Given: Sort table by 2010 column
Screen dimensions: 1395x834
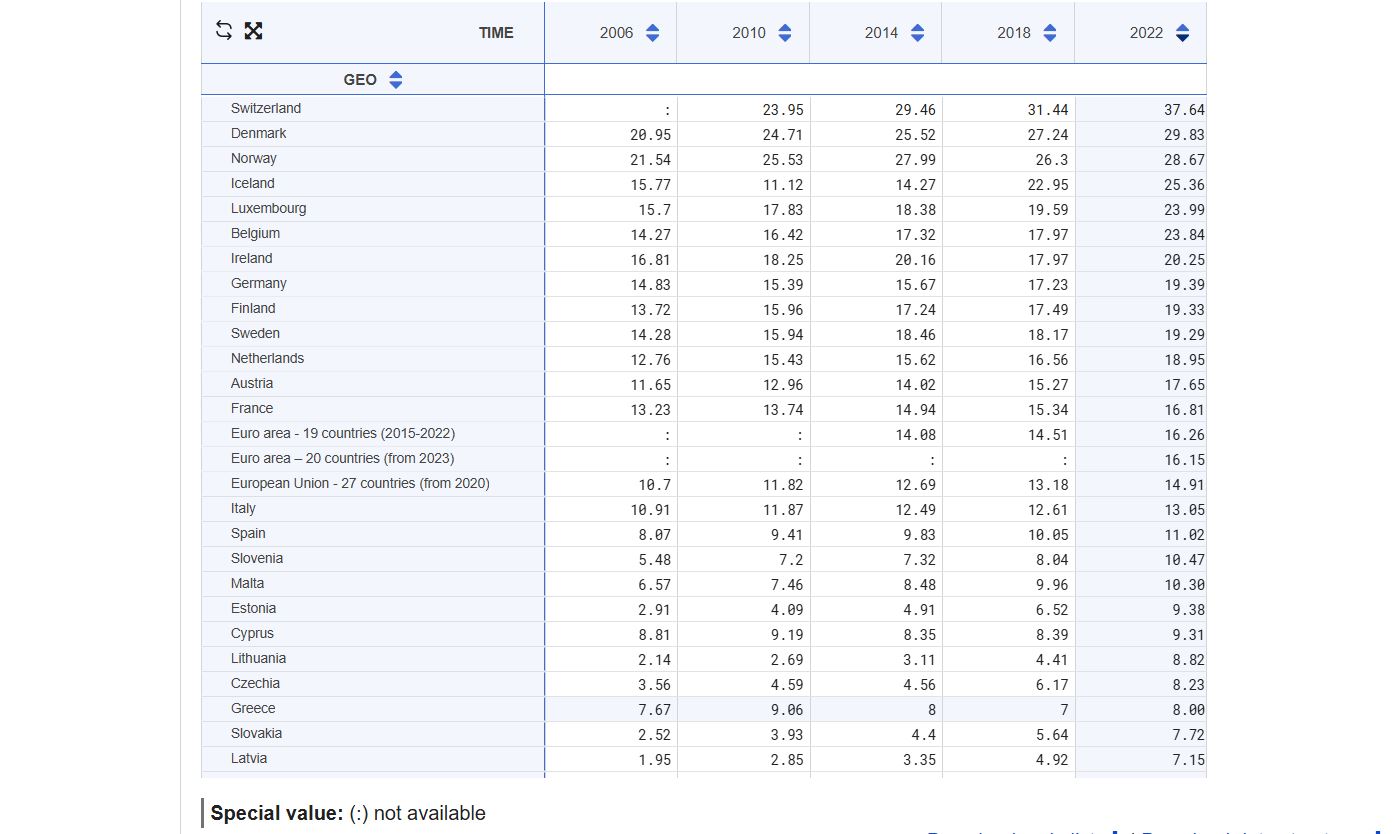Looking at the screenshot, I should tap(784, 33).
